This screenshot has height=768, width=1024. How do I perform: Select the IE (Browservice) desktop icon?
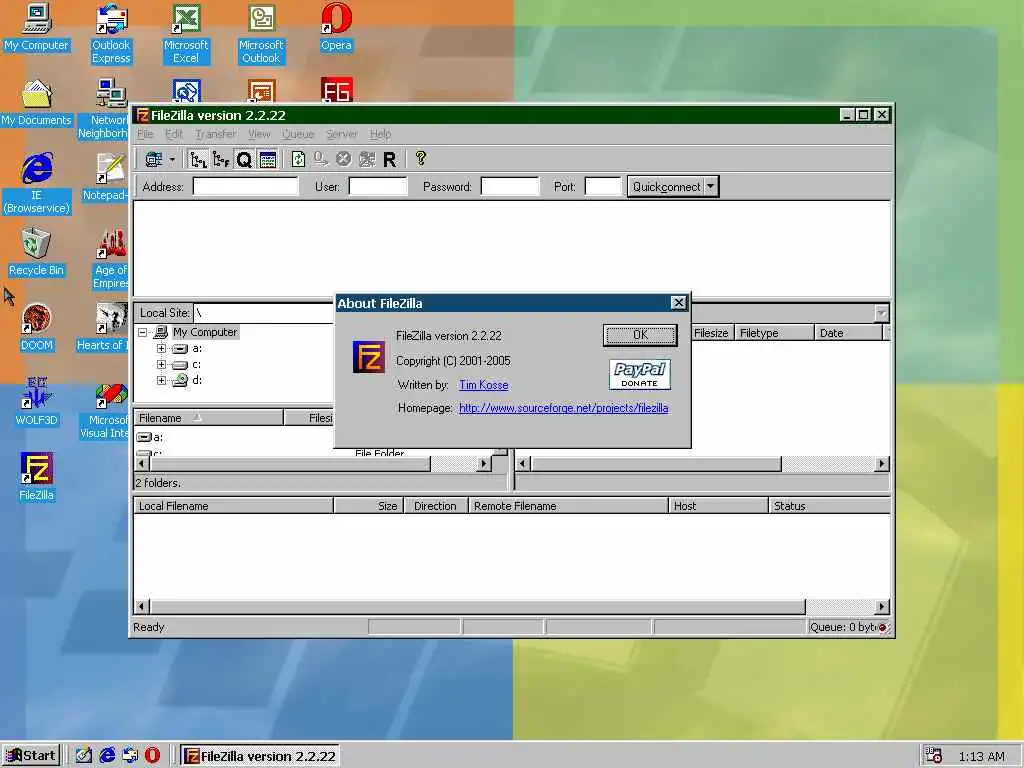point(37,184)
